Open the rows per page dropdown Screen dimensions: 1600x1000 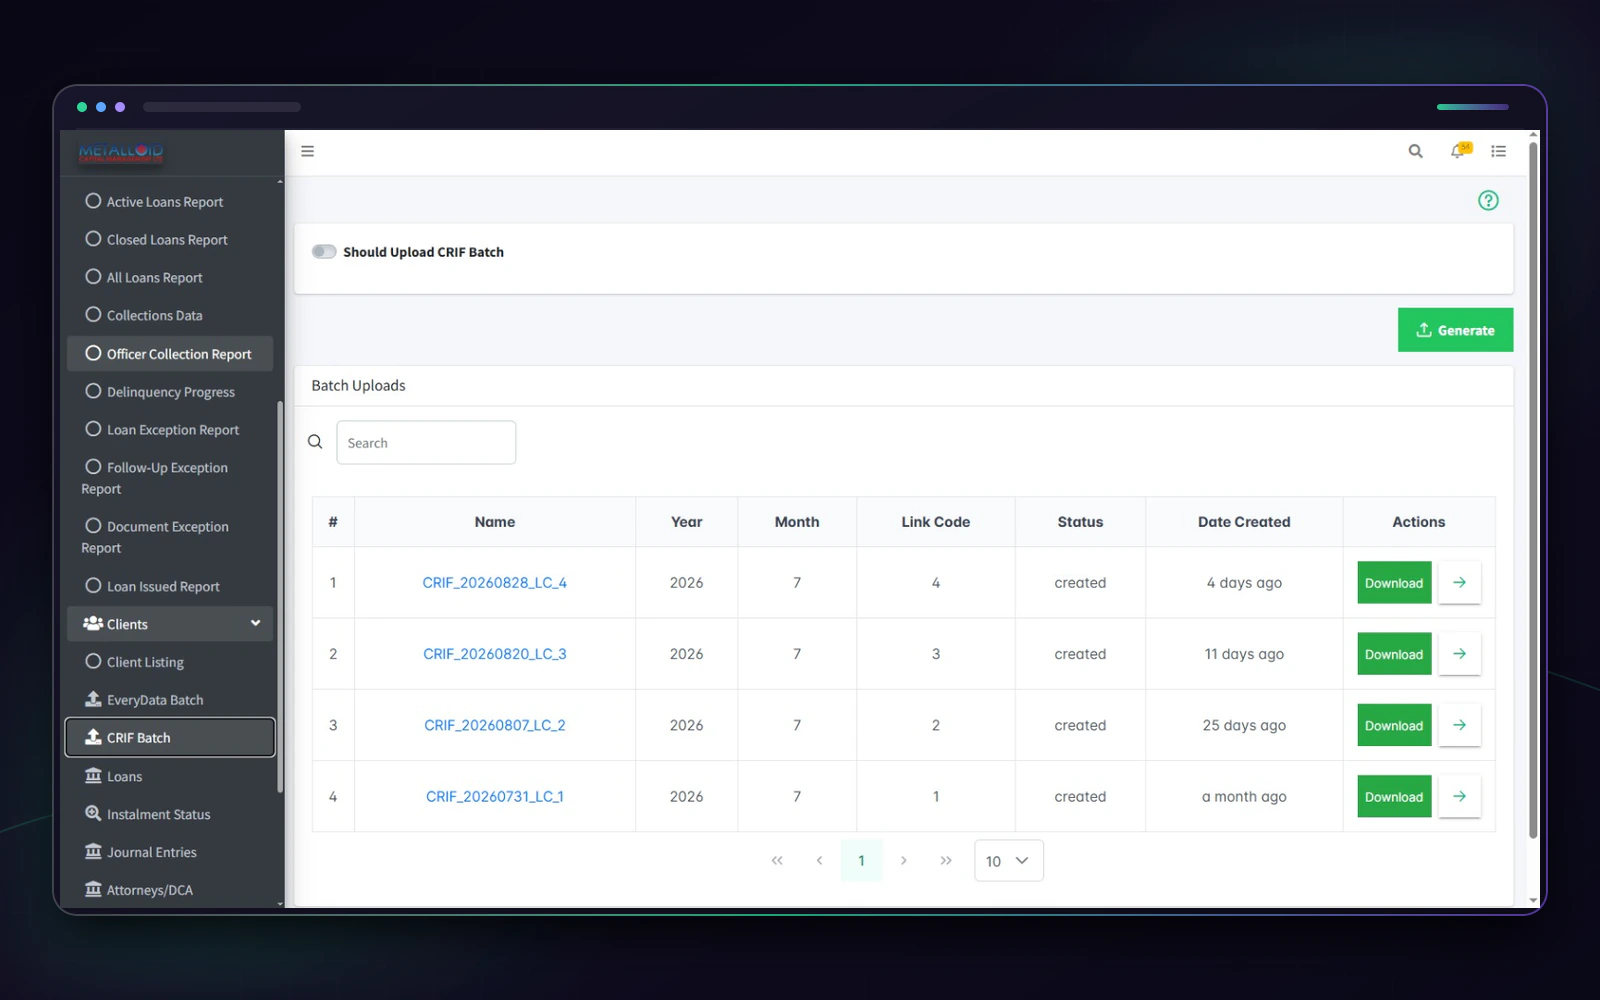coord(1008,860)
